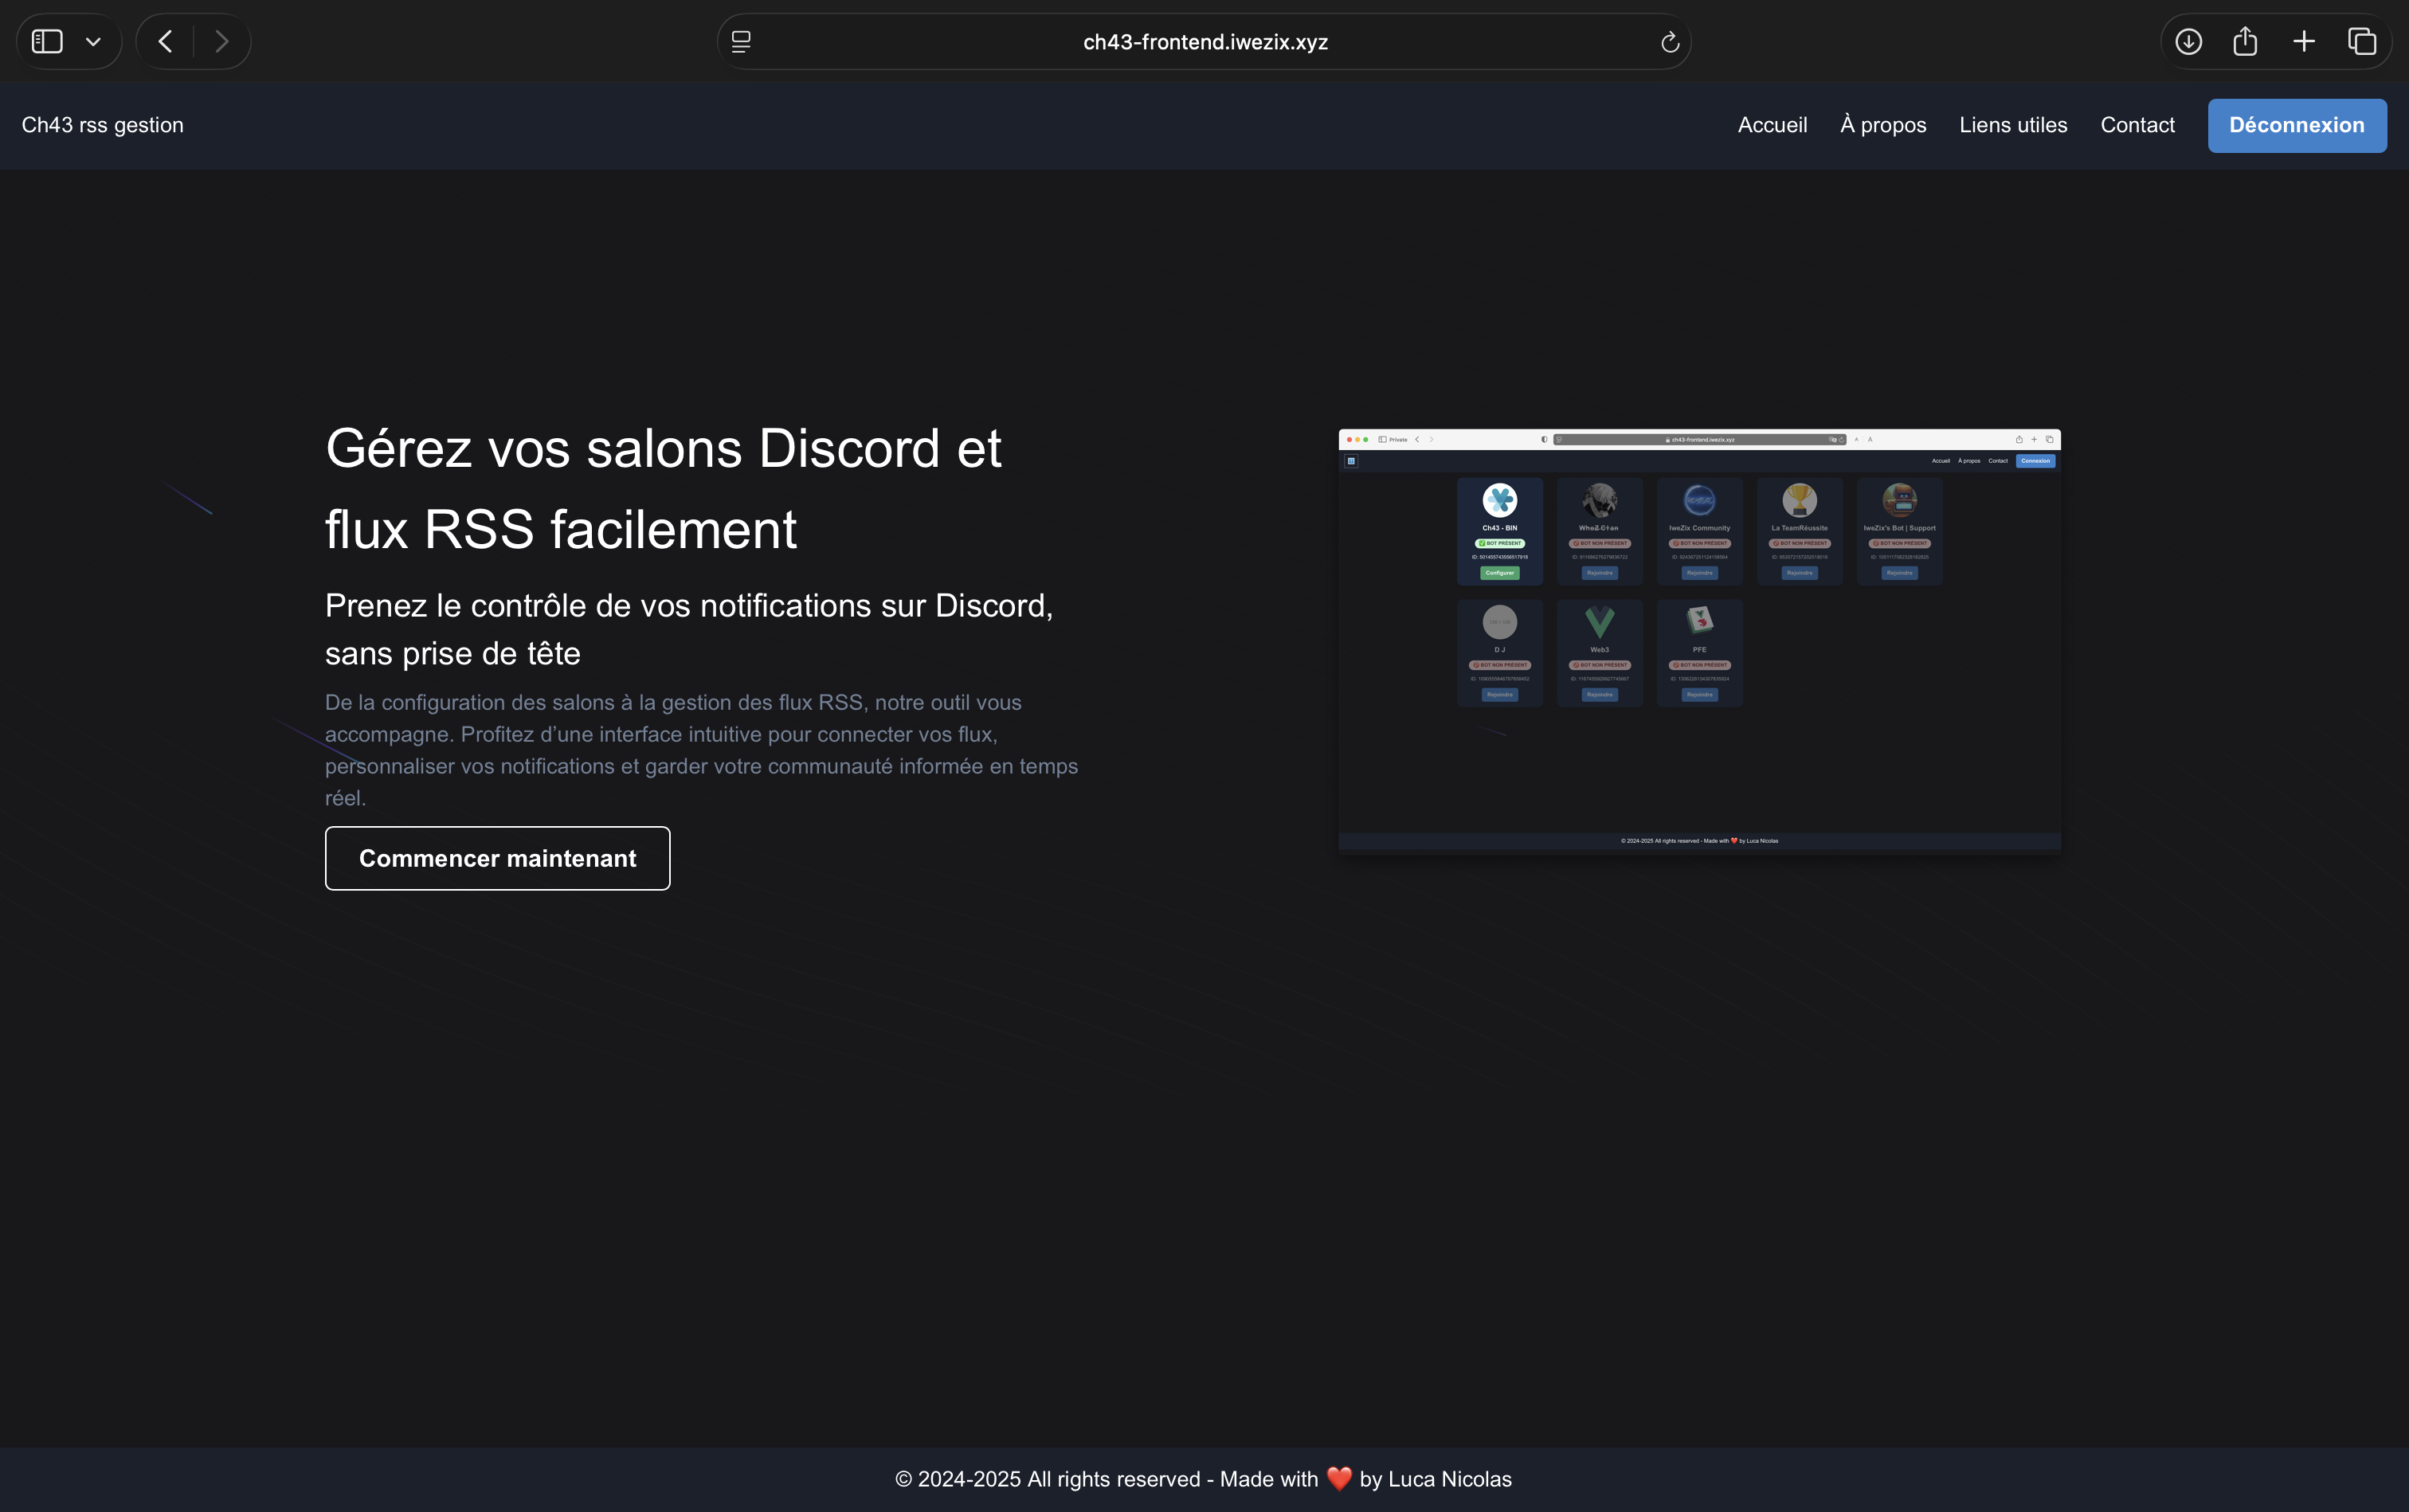This screenshot has width=2409, height=1512.
Task: Click the heart emoji in the footer
Action: [x=1338, y=1478]
